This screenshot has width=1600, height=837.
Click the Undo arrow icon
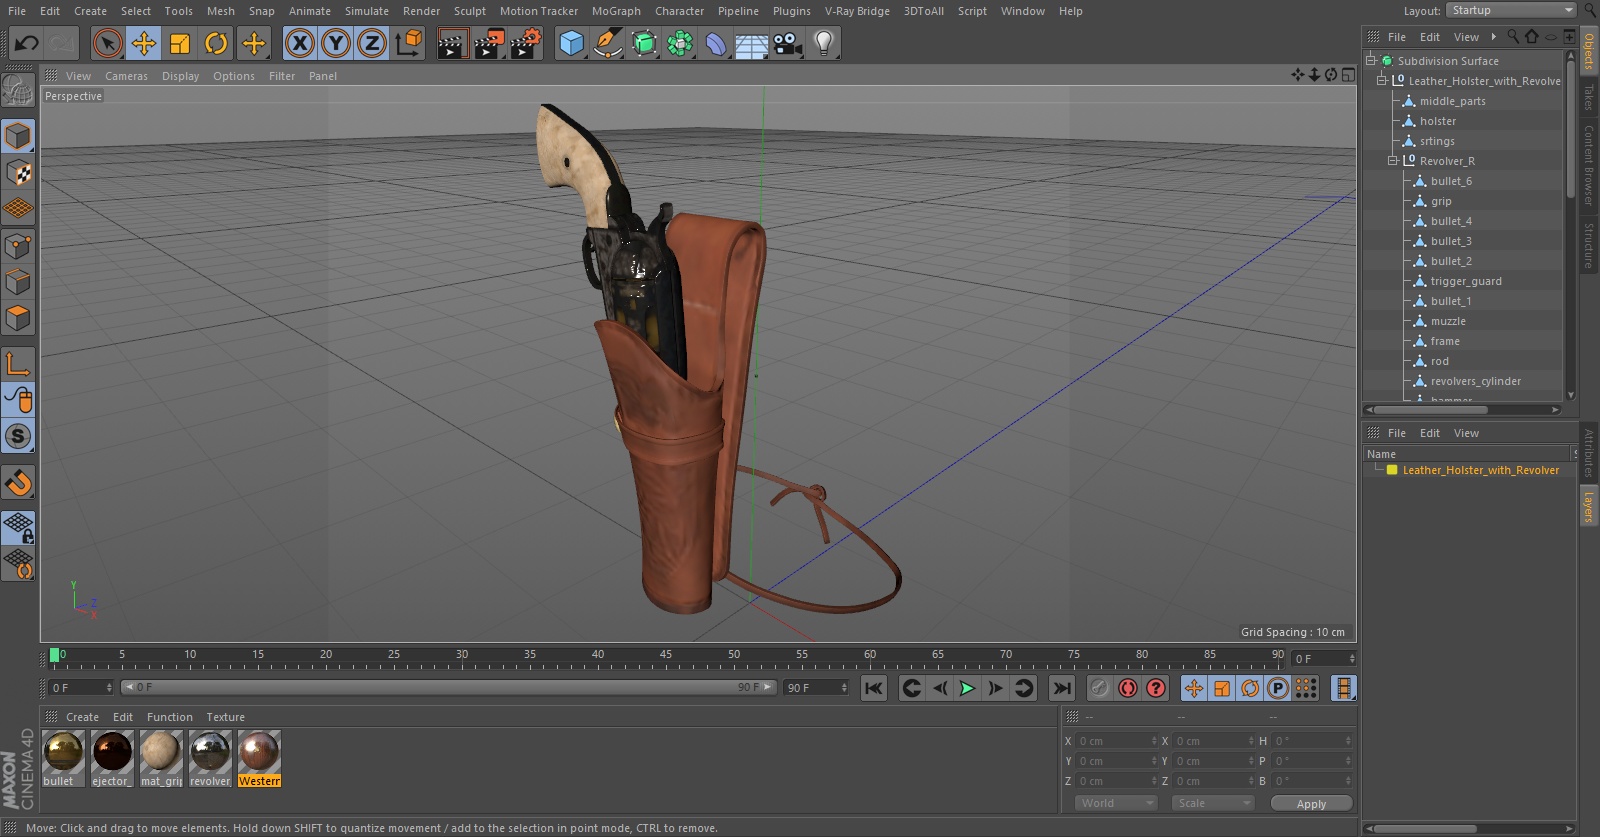(x=27, y=43)
